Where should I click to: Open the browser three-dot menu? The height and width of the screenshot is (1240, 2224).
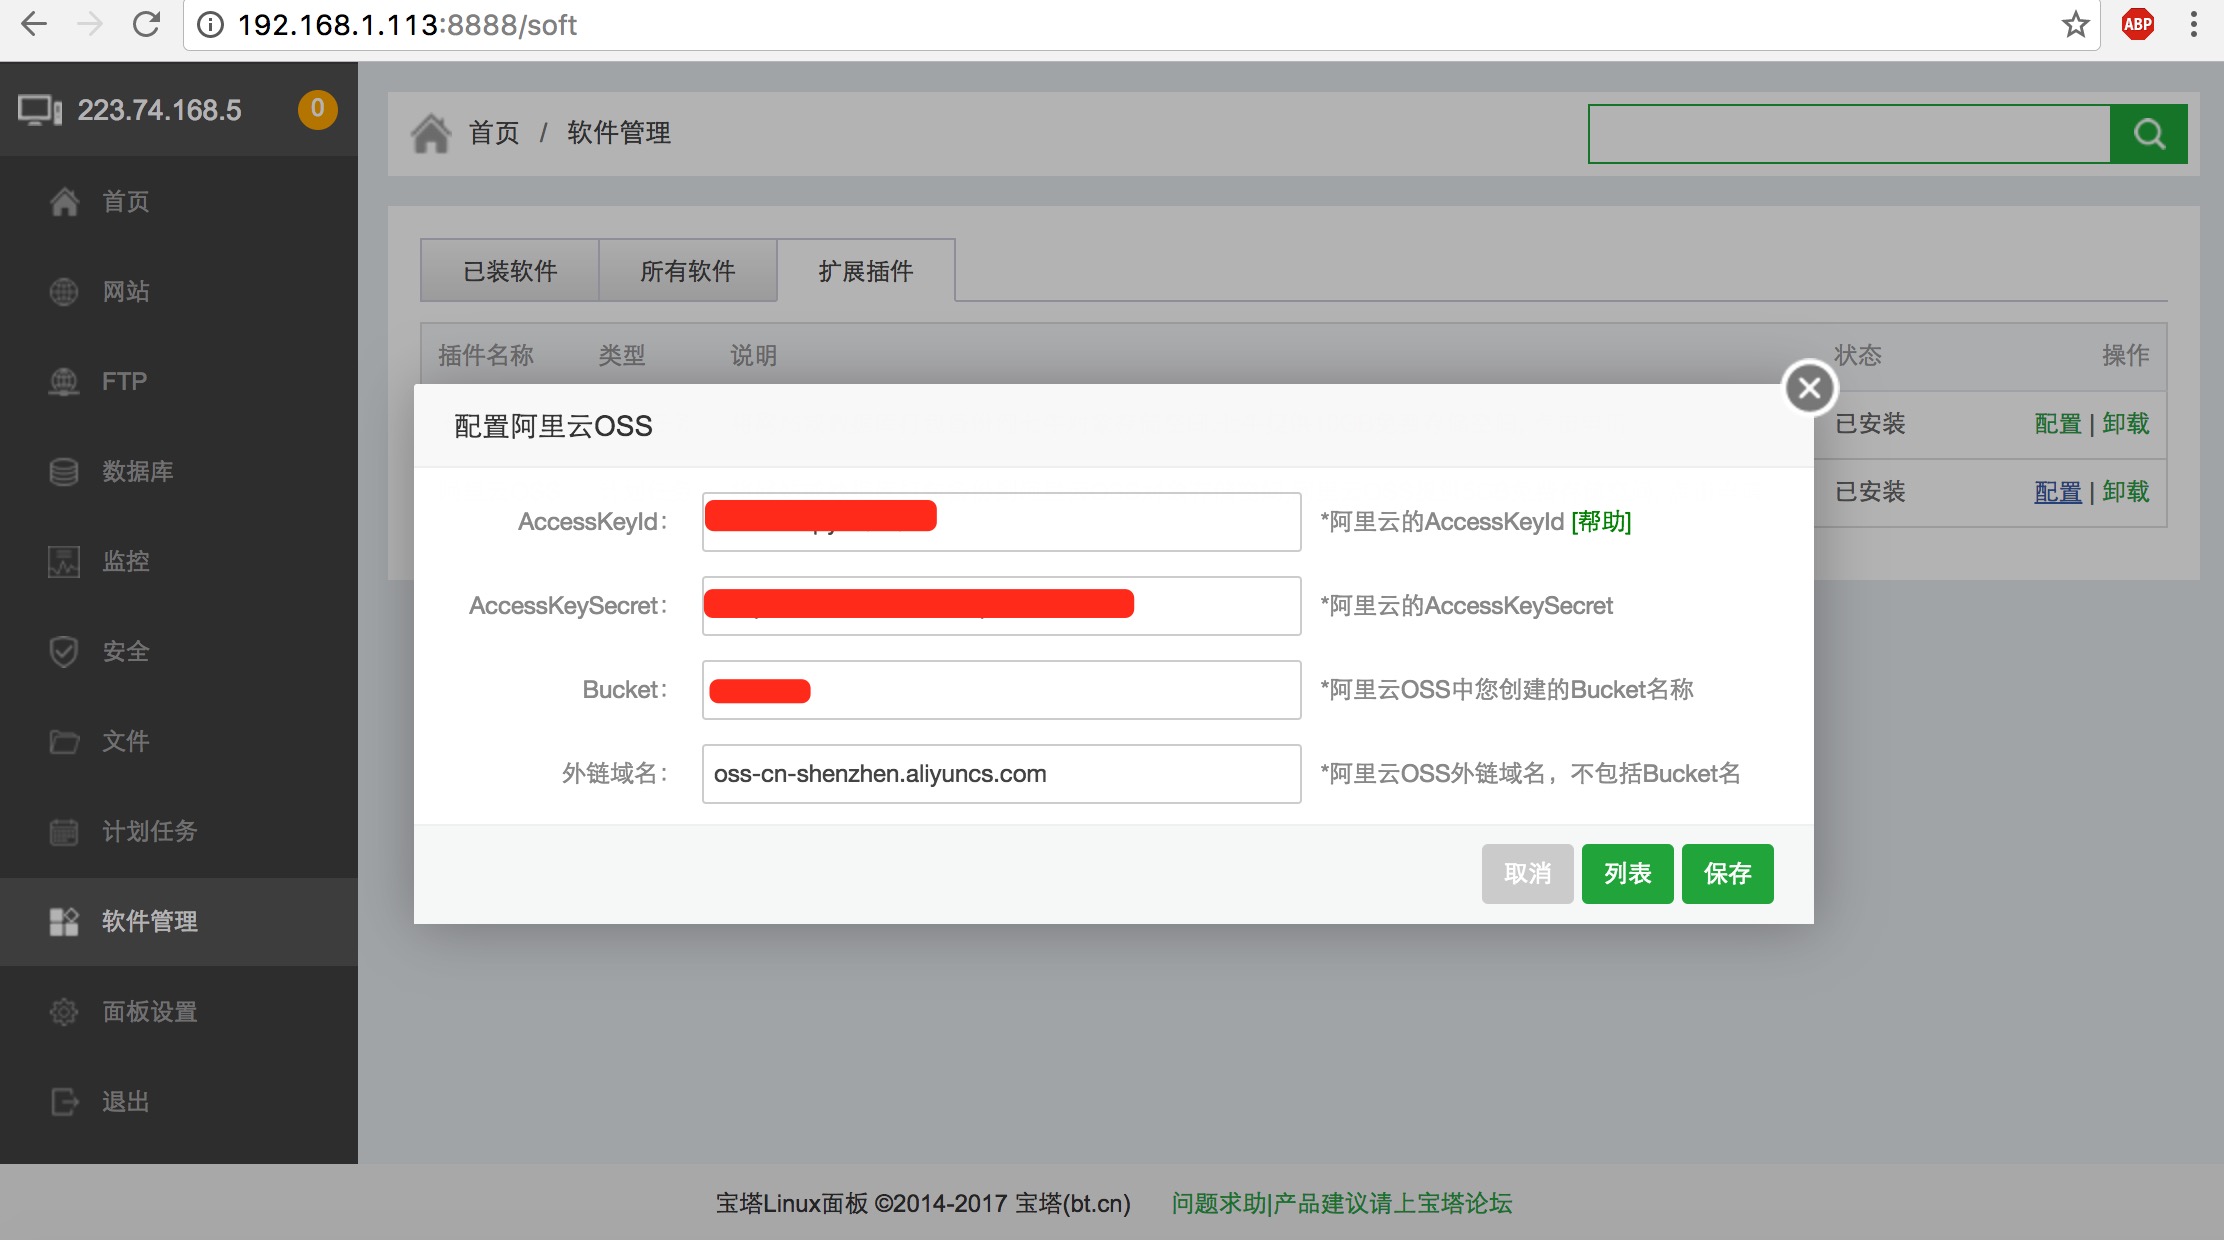click(x=2194, y=24)
